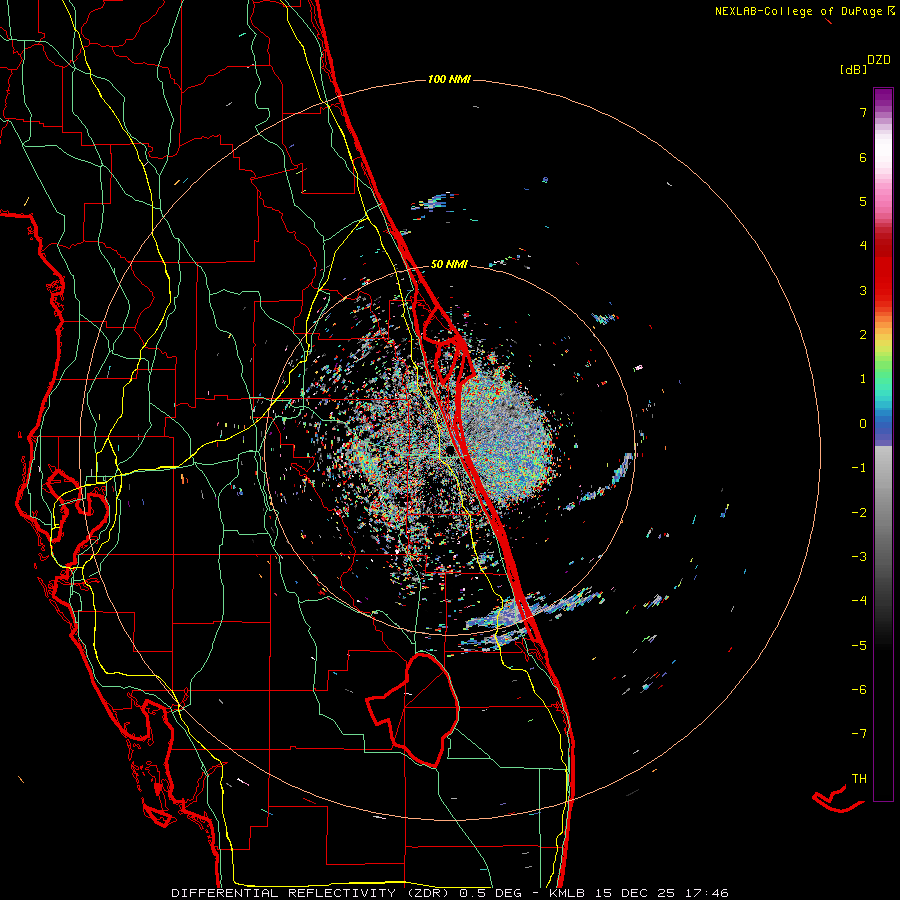
Task: Click the 0.5 DEG elevation text
Action: [x=490, y=893]
